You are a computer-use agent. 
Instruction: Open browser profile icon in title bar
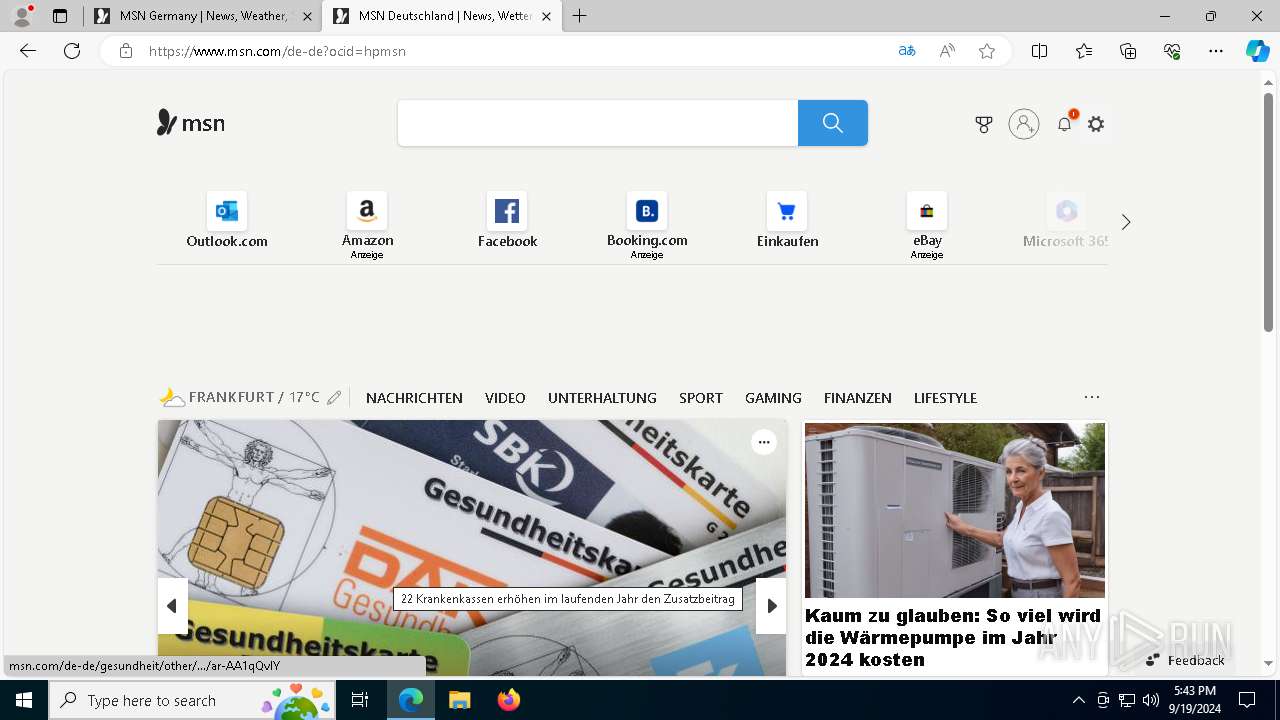22,16
